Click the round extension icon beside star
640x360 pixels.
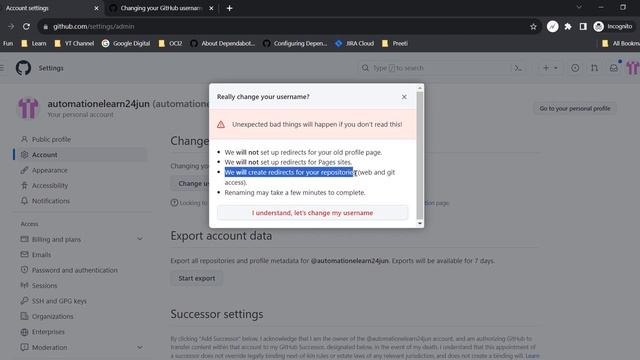coord(552,27)
